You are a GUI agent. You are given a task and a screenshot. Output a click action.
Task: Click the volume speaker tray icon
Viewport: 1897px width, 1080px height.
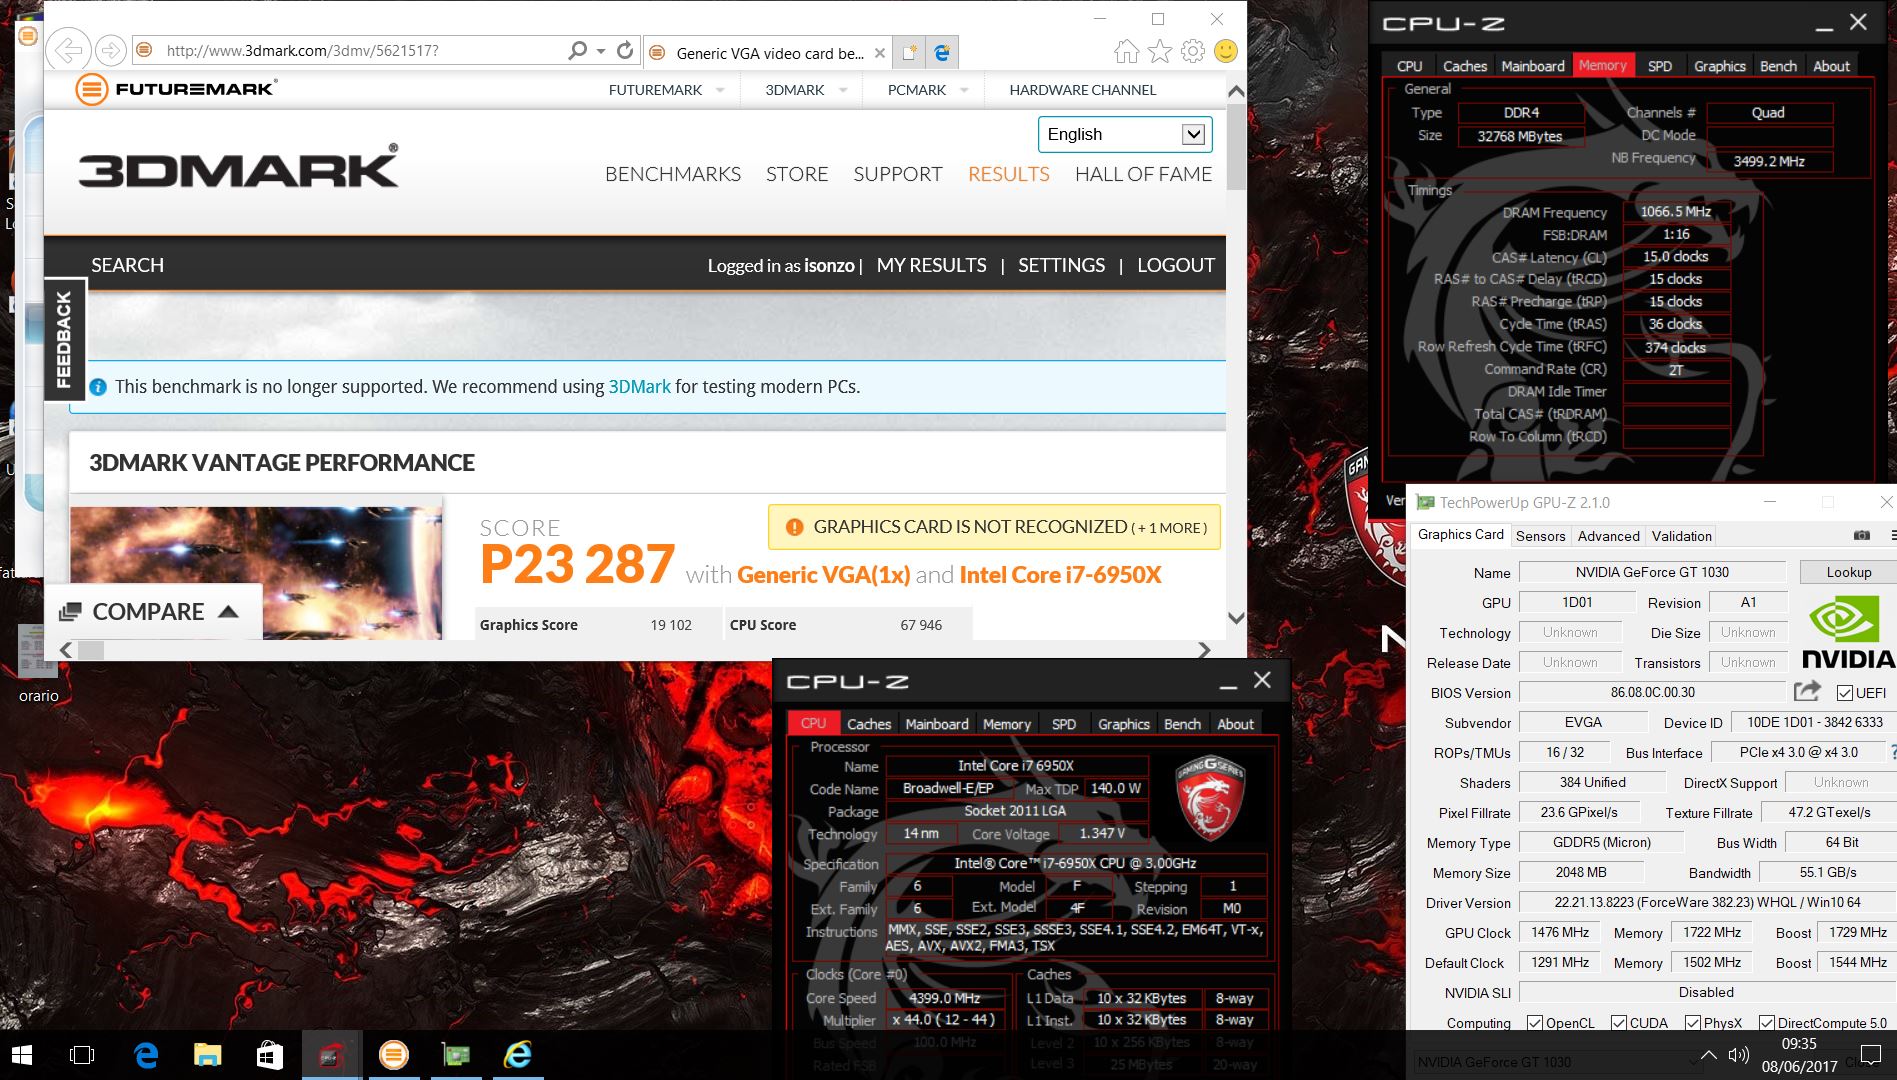pyautogui.click(x=1739, y=1055)
